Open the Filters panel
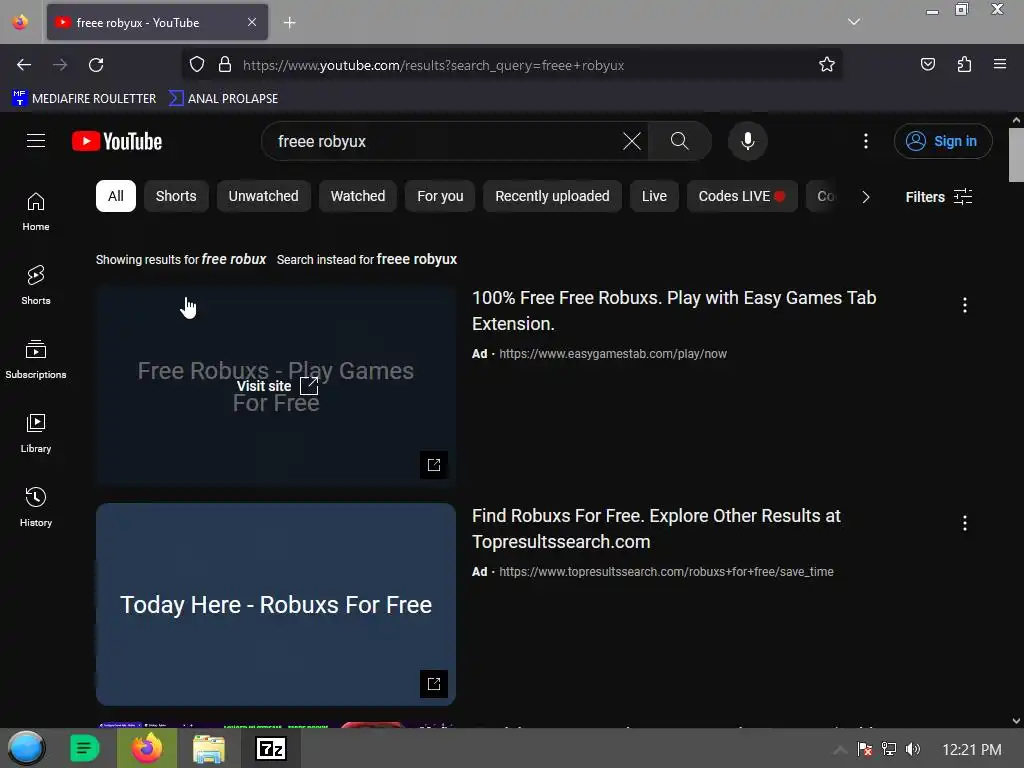1024x768 pixels. pos(938,197)
